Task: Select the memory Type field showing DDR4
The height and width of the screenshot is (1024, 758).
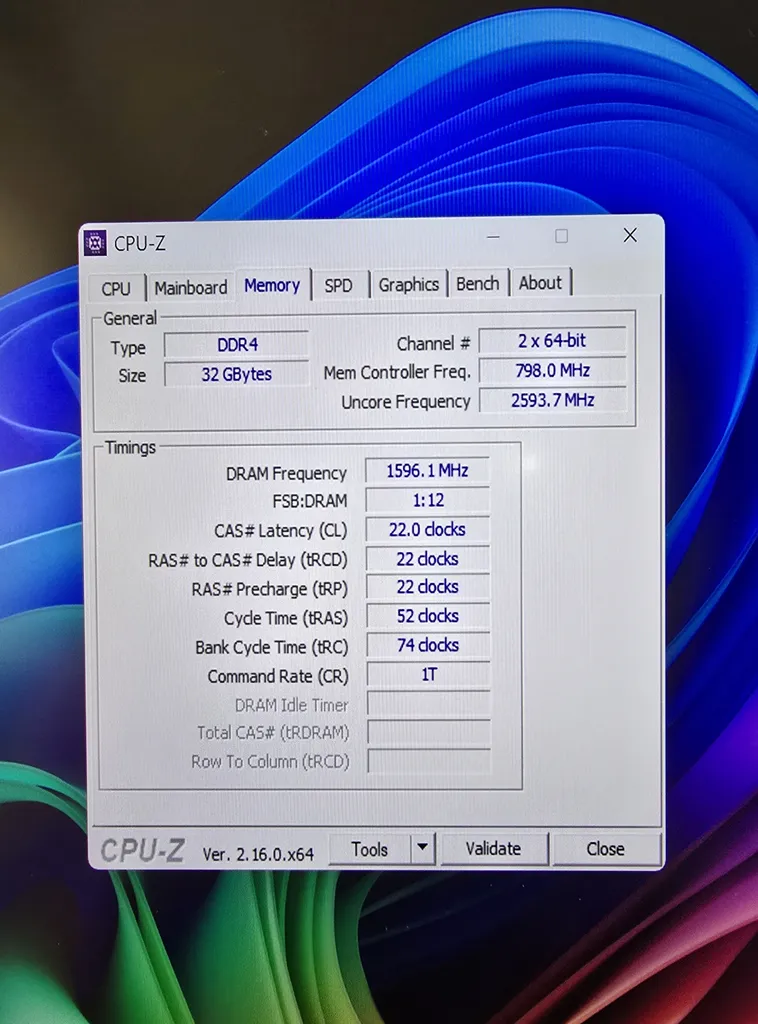Action: click(x=237, y=345)
